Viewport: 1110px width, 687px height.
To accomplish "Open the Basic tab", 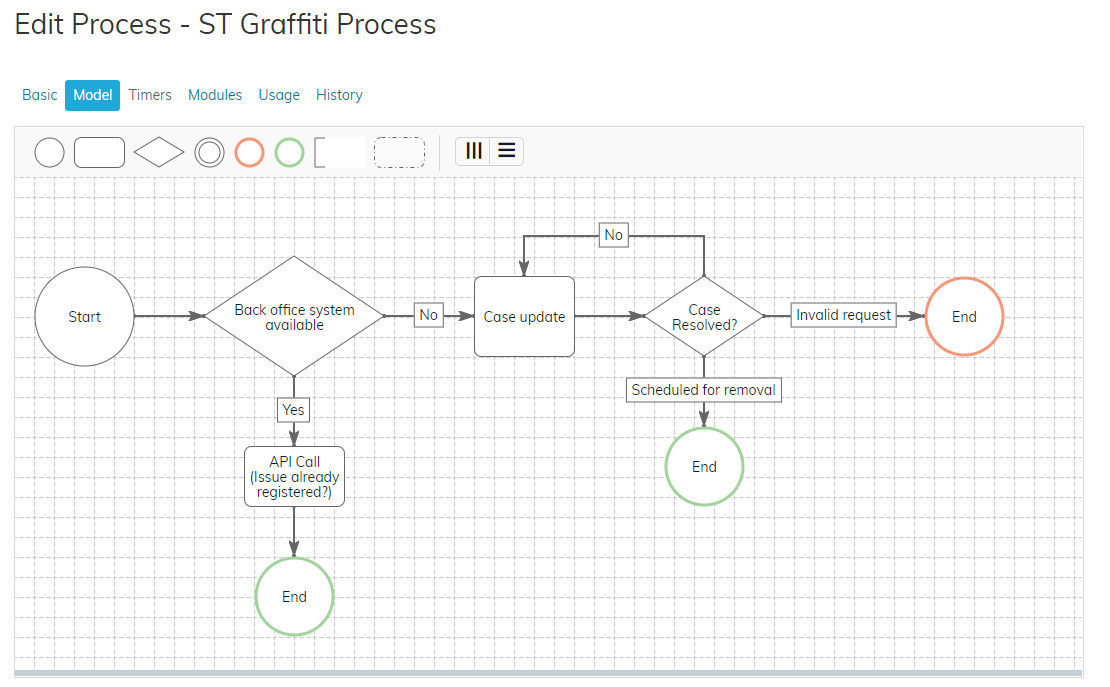I will [x=40, y=95].
